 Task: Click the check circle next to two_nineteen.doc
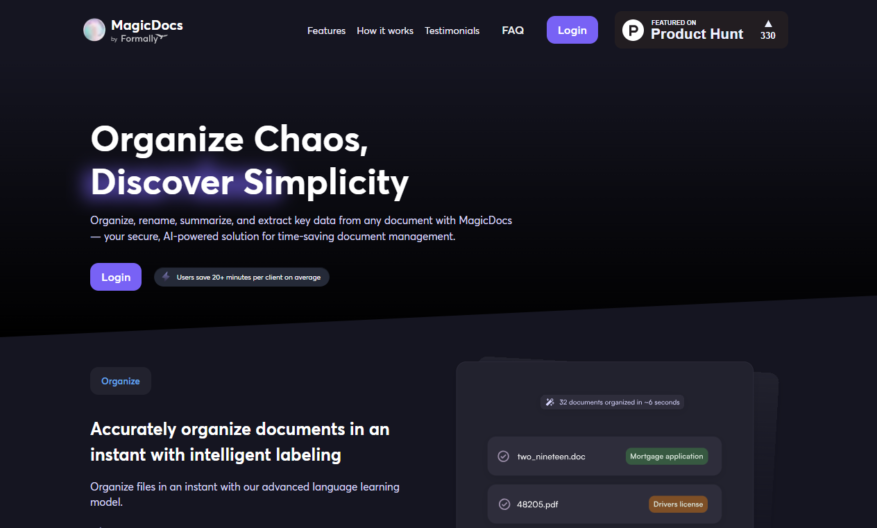[503, 456]
